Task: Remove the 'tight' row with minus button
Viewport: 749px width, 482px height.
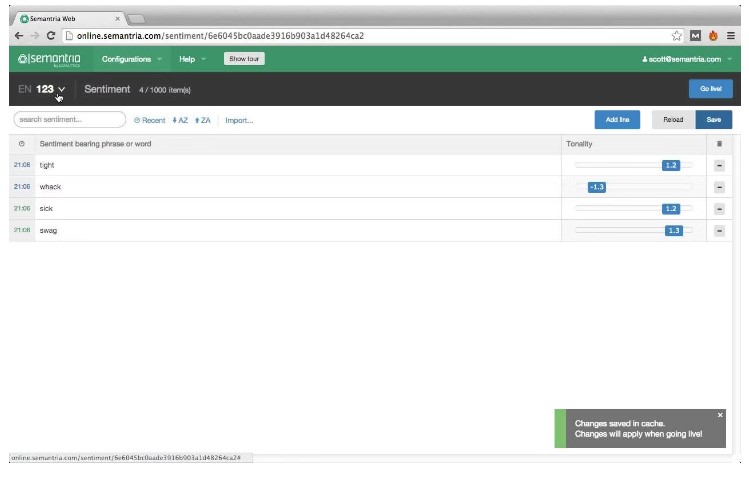Action: click(719, 165)
